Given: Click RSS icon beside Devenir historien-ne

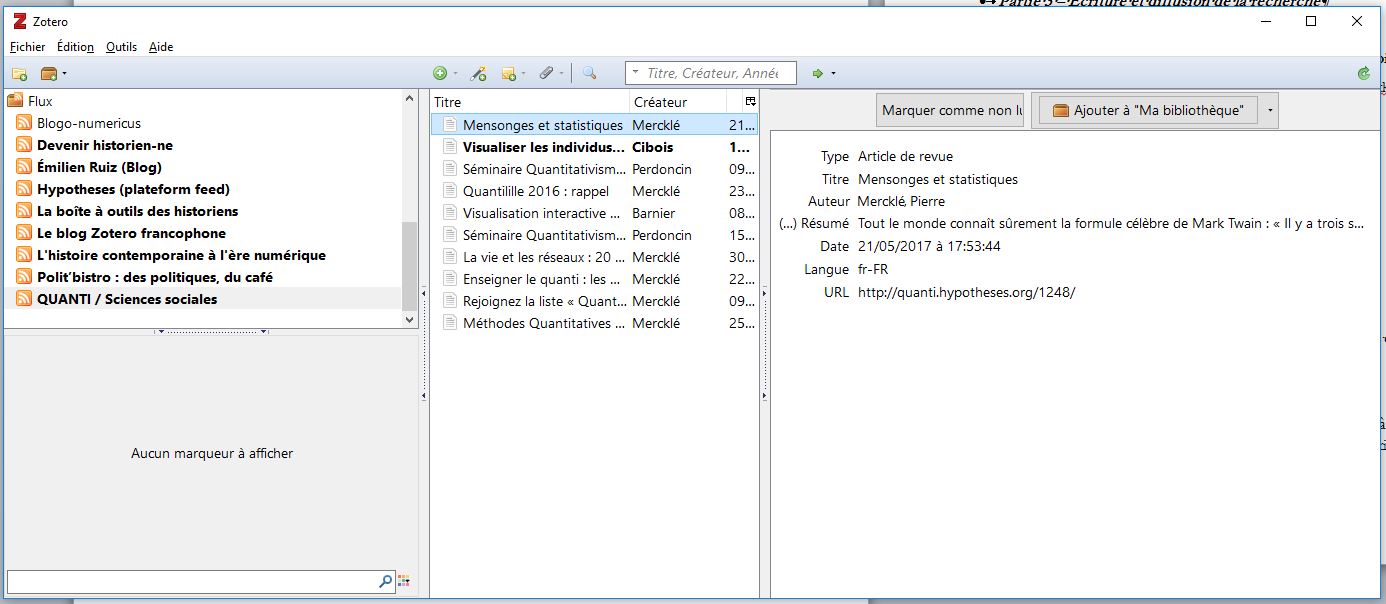Looking at the screenshot, I should [24, 145].
